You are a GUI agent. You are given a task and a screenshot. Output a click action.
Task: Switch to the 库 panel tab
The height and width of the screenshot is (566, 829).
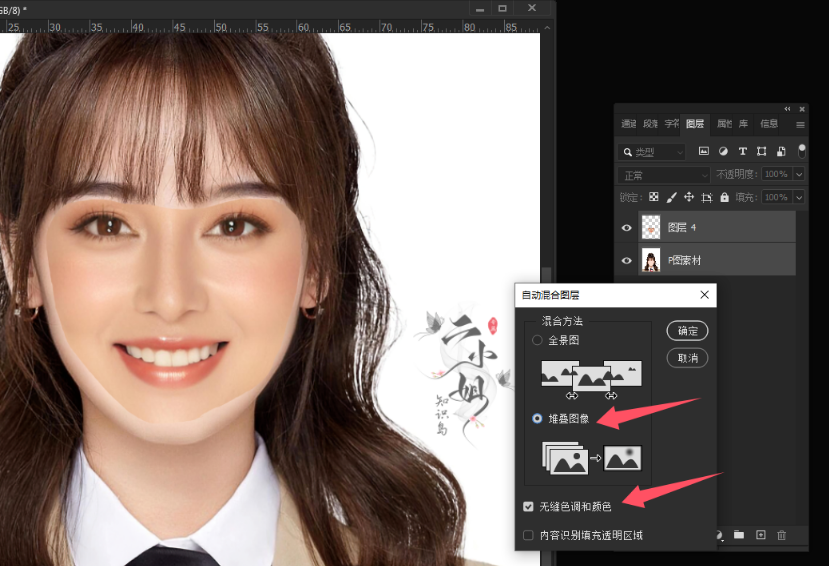tap(743, 124)
